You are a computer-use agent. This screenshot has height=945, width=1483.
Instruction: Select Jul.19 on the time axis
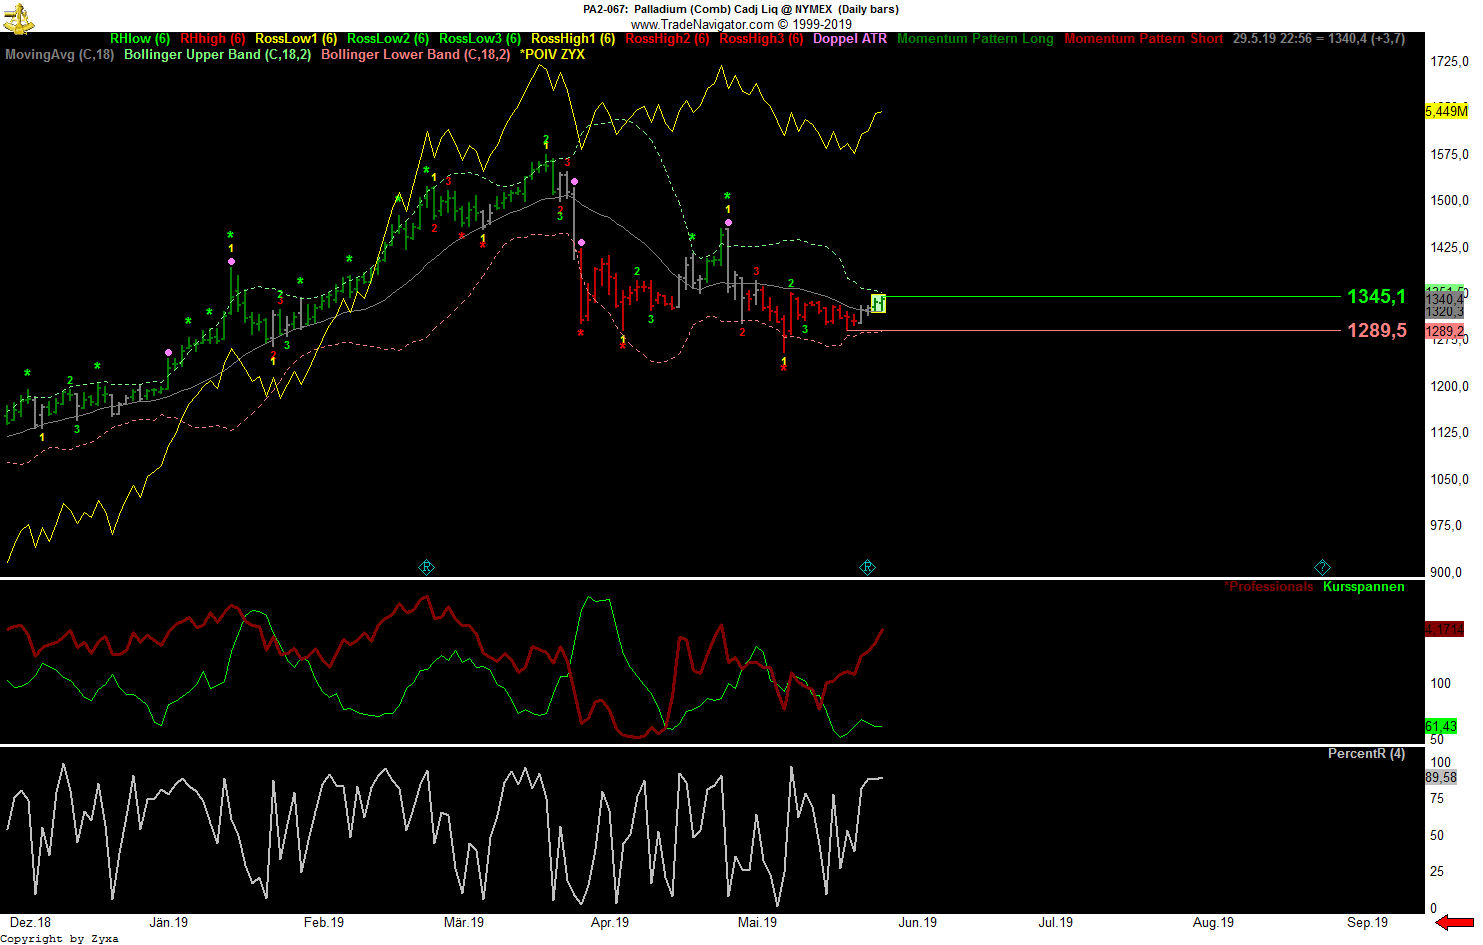pyautogui.click(x=1055, y=923)
